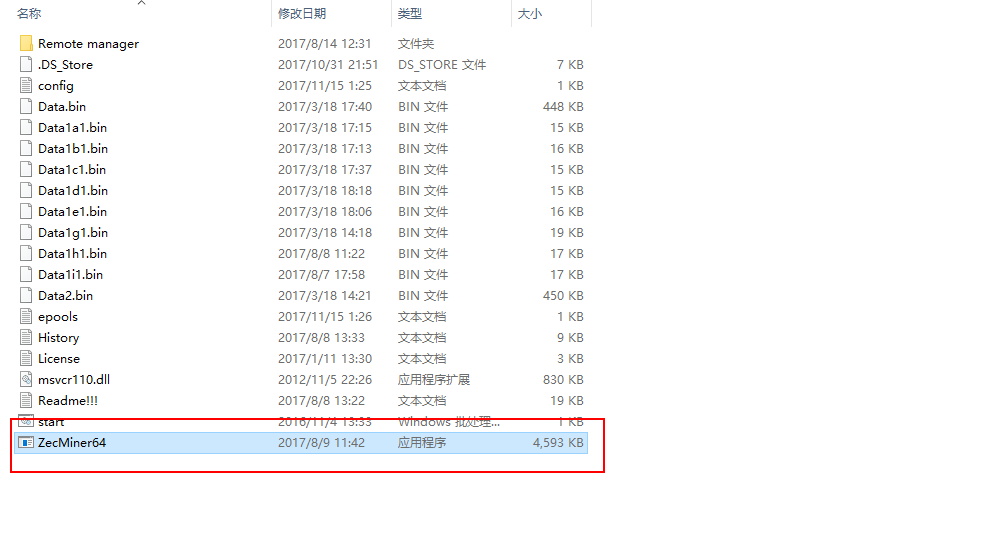Click the epools text file icon

tap(26, 317)
